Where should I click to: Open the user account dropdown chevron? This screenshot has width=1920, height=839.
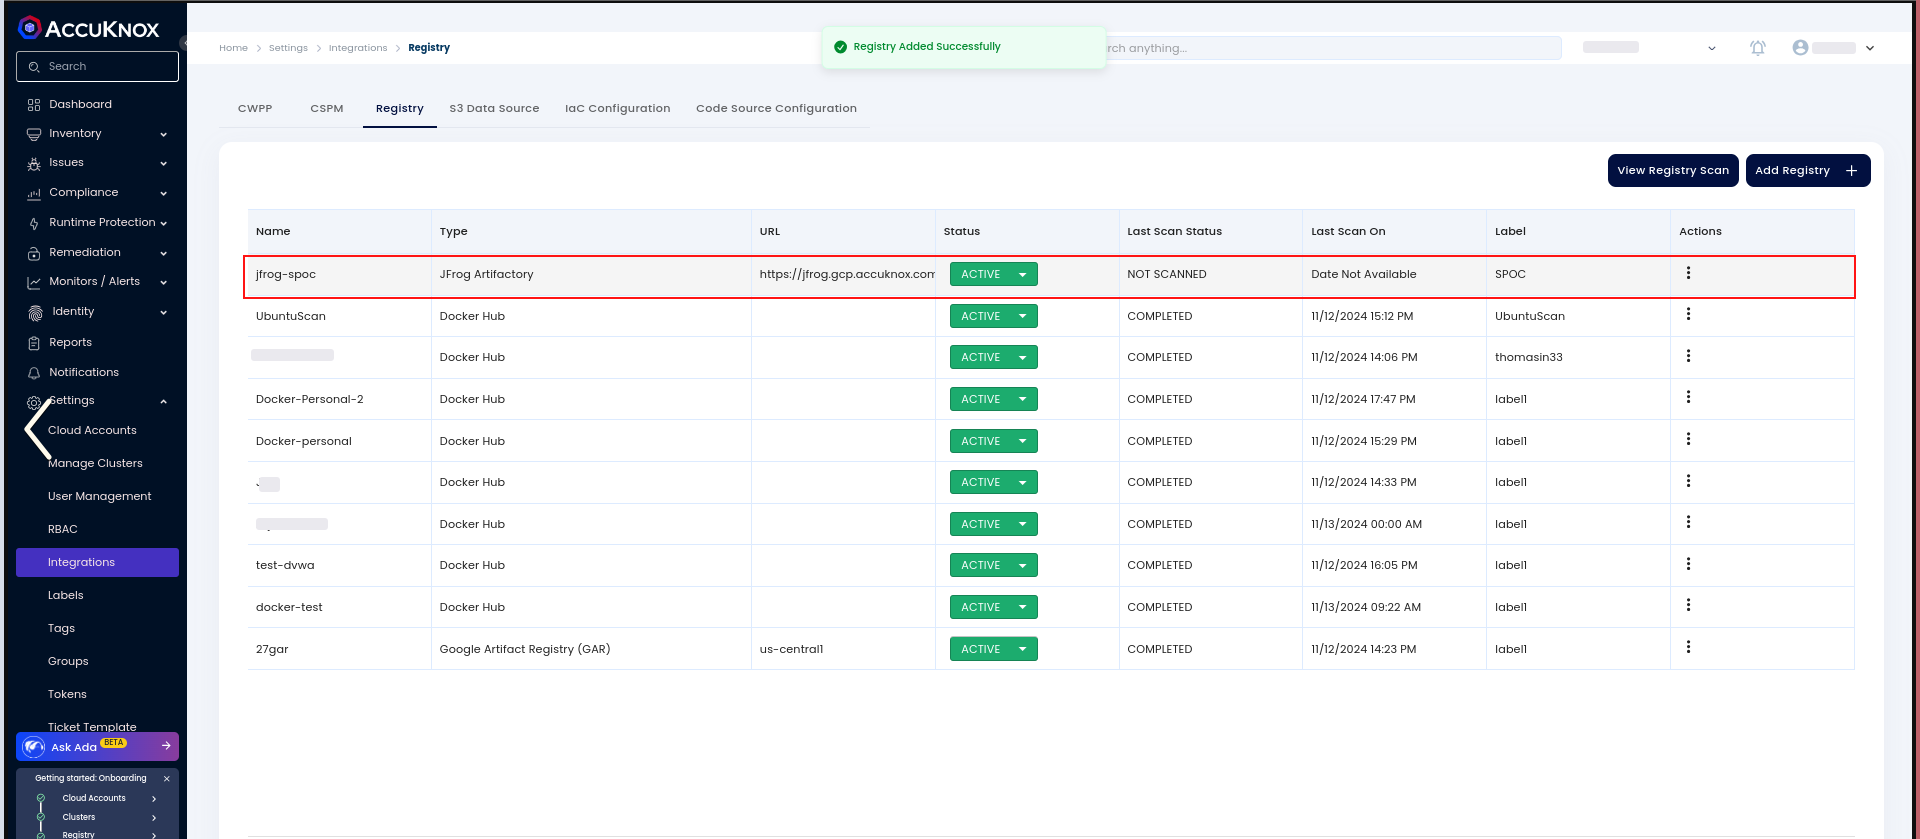pos(1870,48)
